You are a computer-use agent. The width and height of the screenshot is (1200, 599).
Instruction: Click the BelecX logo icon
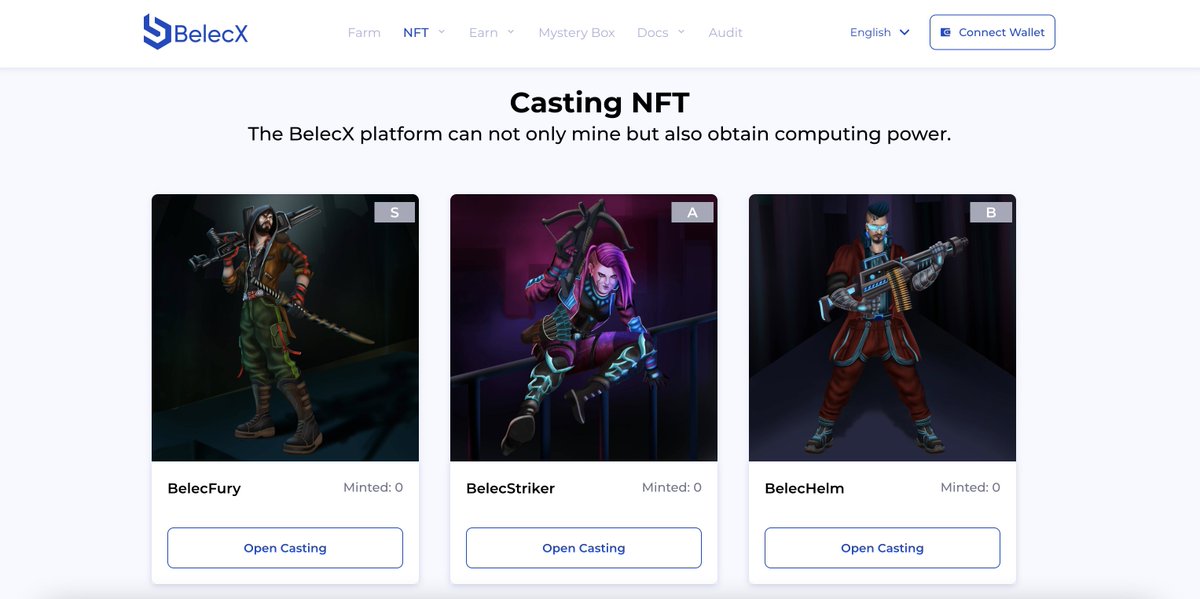point(157,32)
